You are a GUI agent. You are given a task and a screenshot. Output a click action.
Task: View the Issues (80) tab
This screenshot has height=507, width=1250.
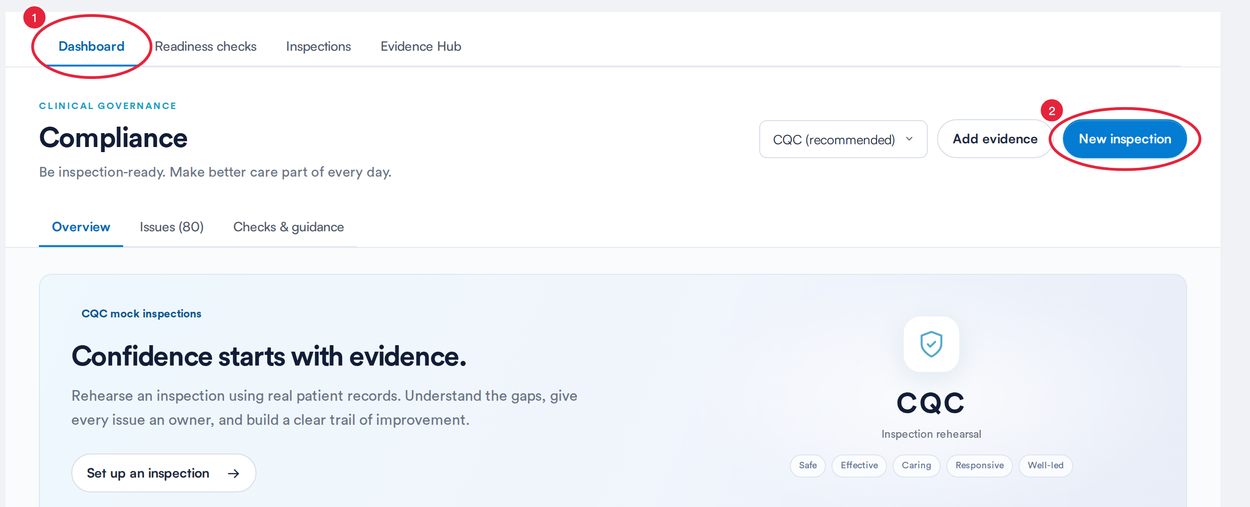coord(172,227)
